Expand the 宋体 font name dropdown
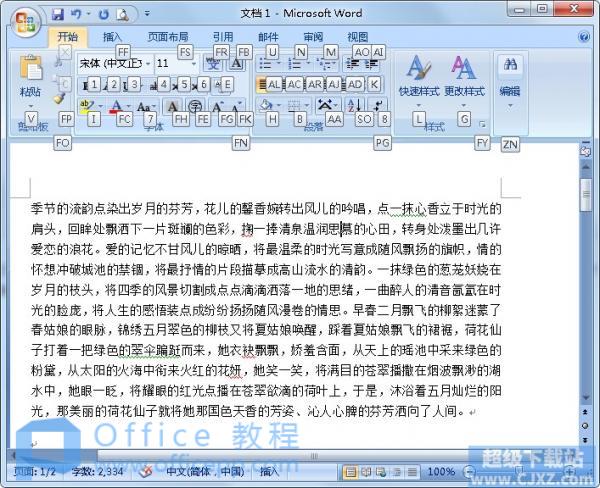 click(x=147, y=63)
